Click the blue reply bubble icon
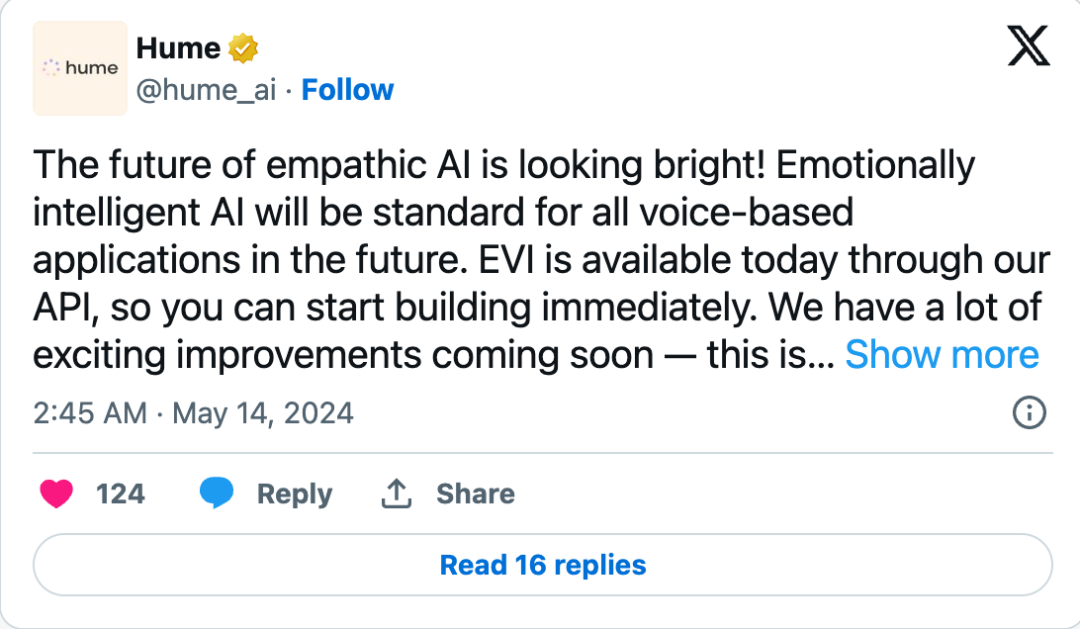 pyautogui.click(x=216, y=494)
